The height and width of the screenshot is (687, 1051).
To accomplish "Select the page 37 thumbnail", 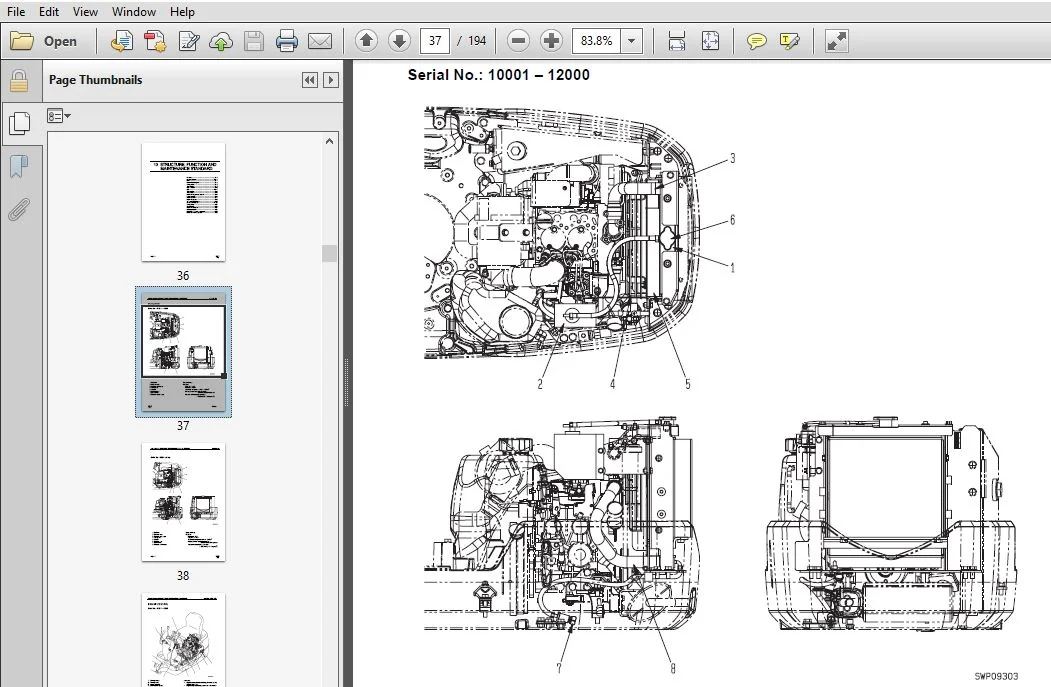I will pos(183,351).
